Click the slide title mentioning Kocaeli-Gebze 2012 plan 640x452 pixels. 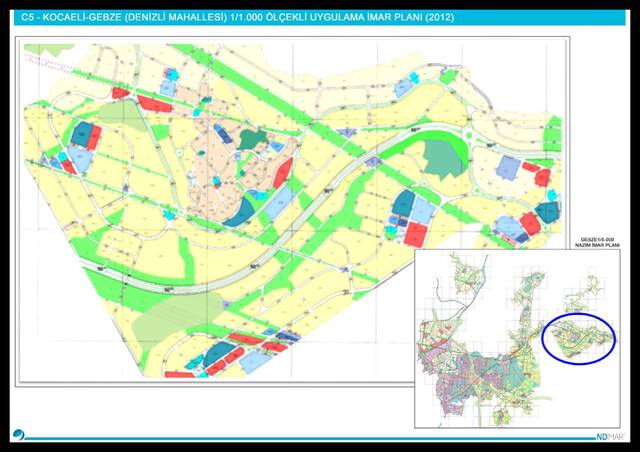[238, 18]
